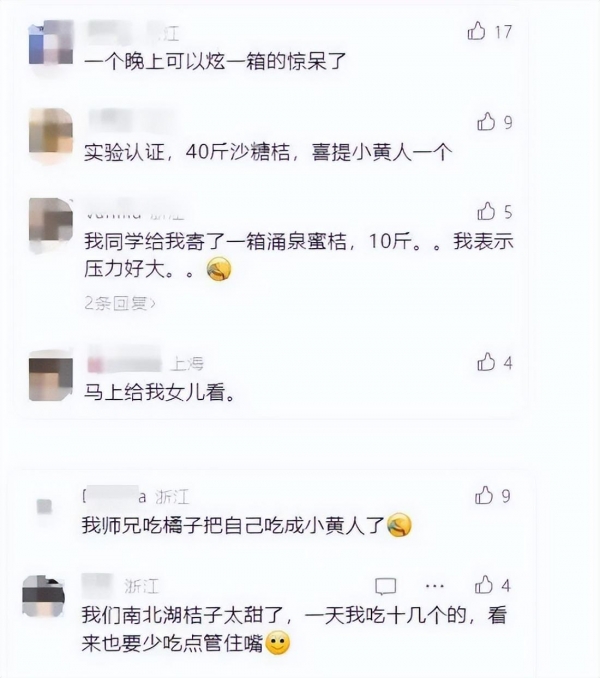
Task: Open three-dot more options menu
Action: coord(434,586)
